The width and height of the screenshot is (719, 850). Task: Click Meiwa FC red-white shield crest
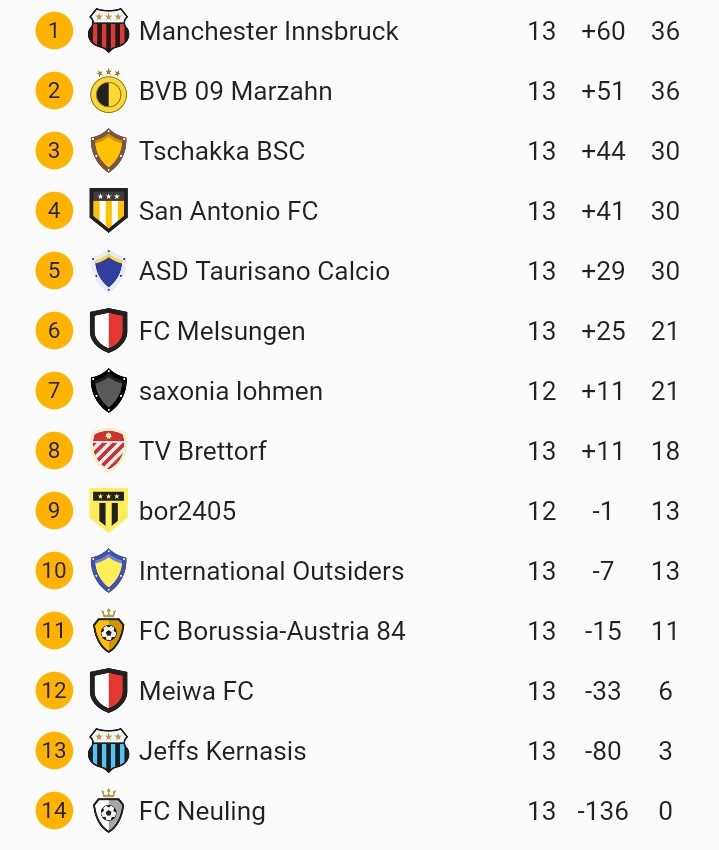108,690
